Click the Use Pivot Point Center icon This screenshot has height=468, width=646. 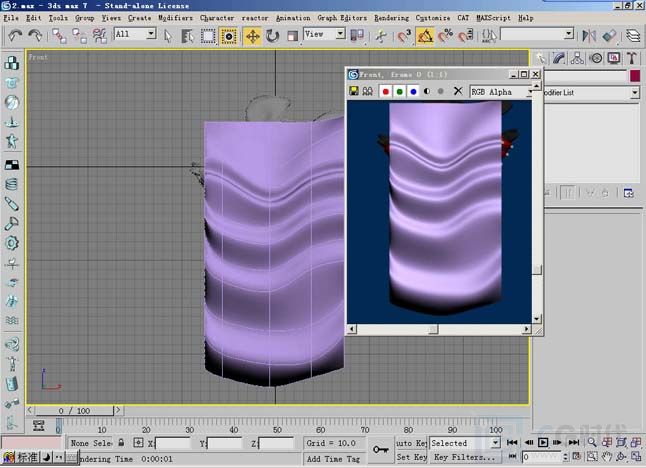coord(357,36)
